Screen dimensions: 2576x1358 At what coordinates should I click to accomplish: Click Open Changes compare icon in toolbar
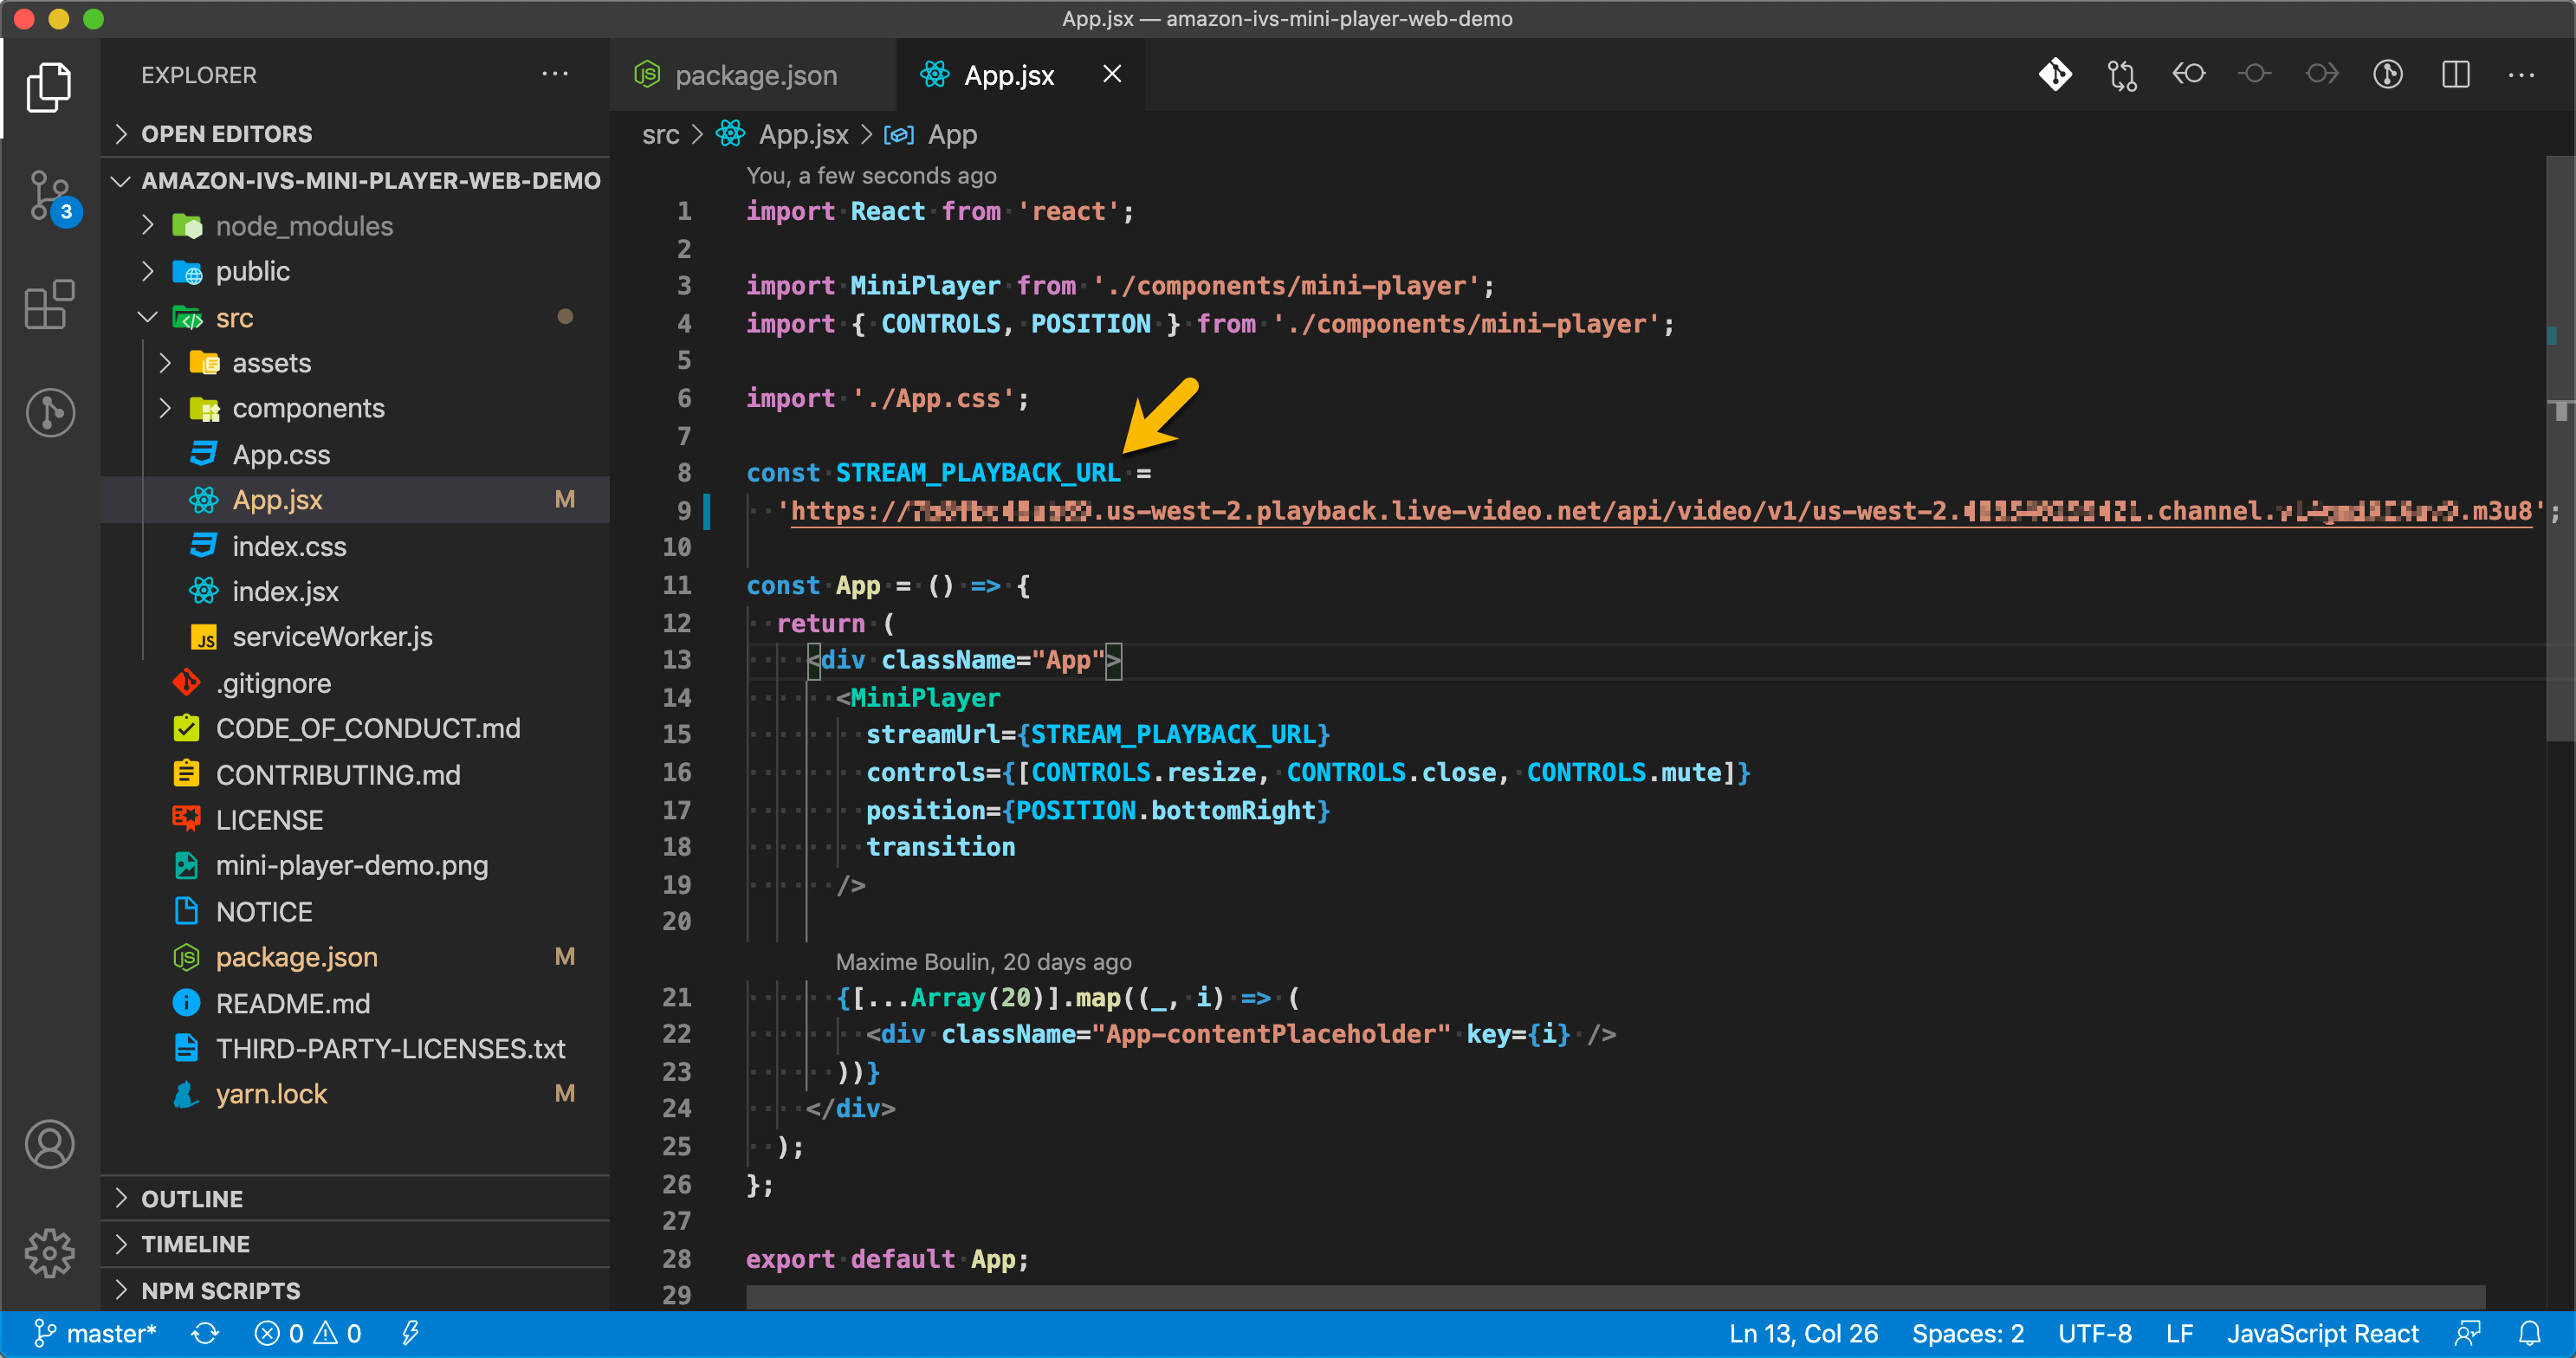point(2122,74)
